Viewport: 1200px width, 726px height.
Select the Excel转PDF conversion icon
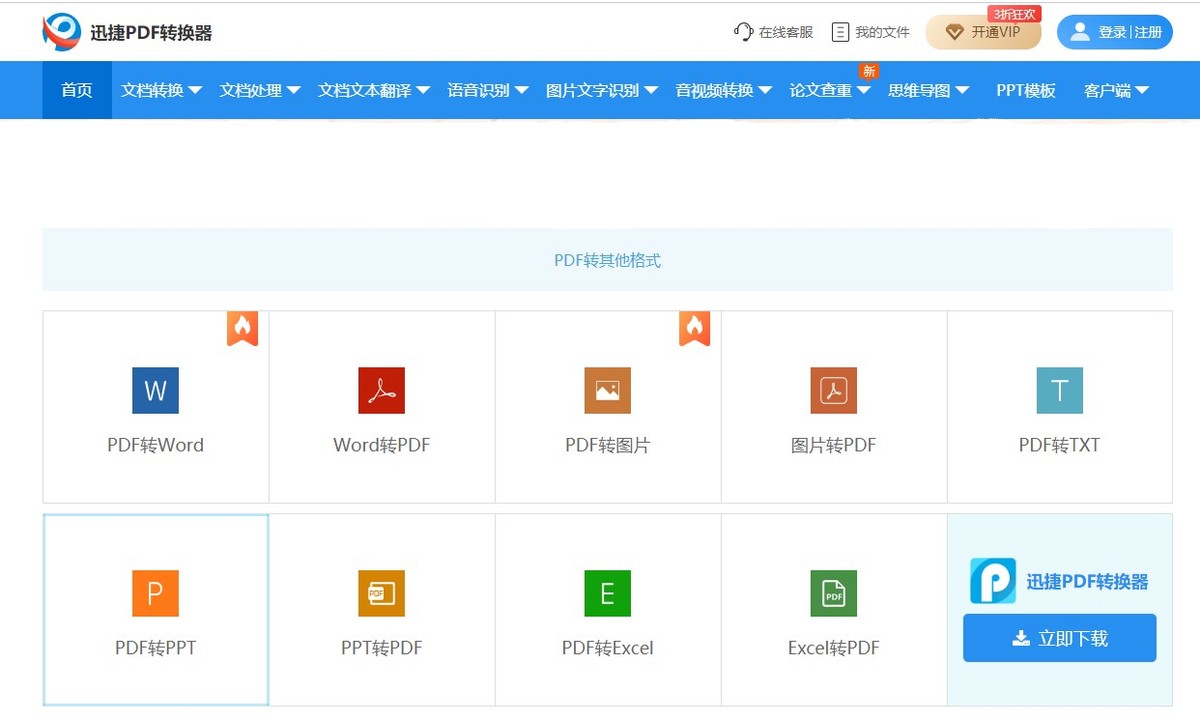point(833,593)
